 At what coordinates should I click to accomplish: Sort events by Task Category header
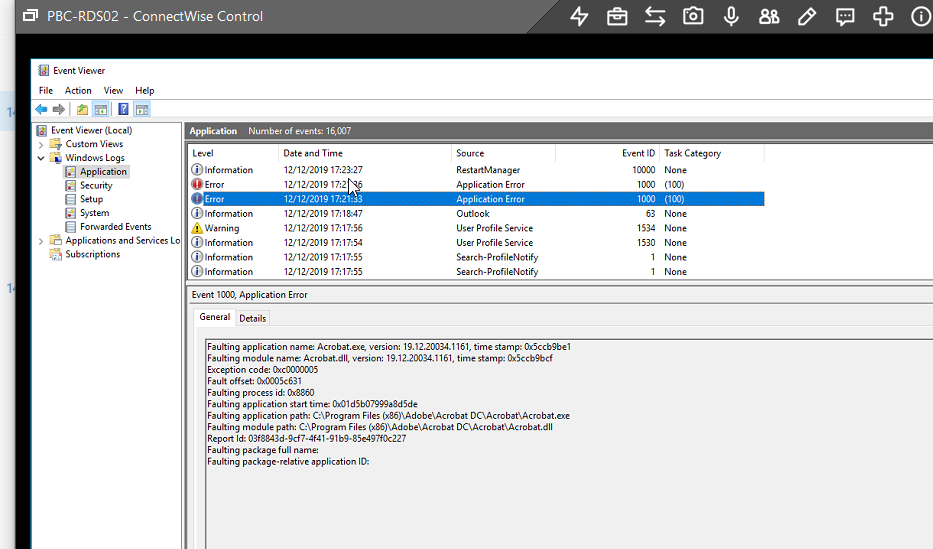click(712, 153)
